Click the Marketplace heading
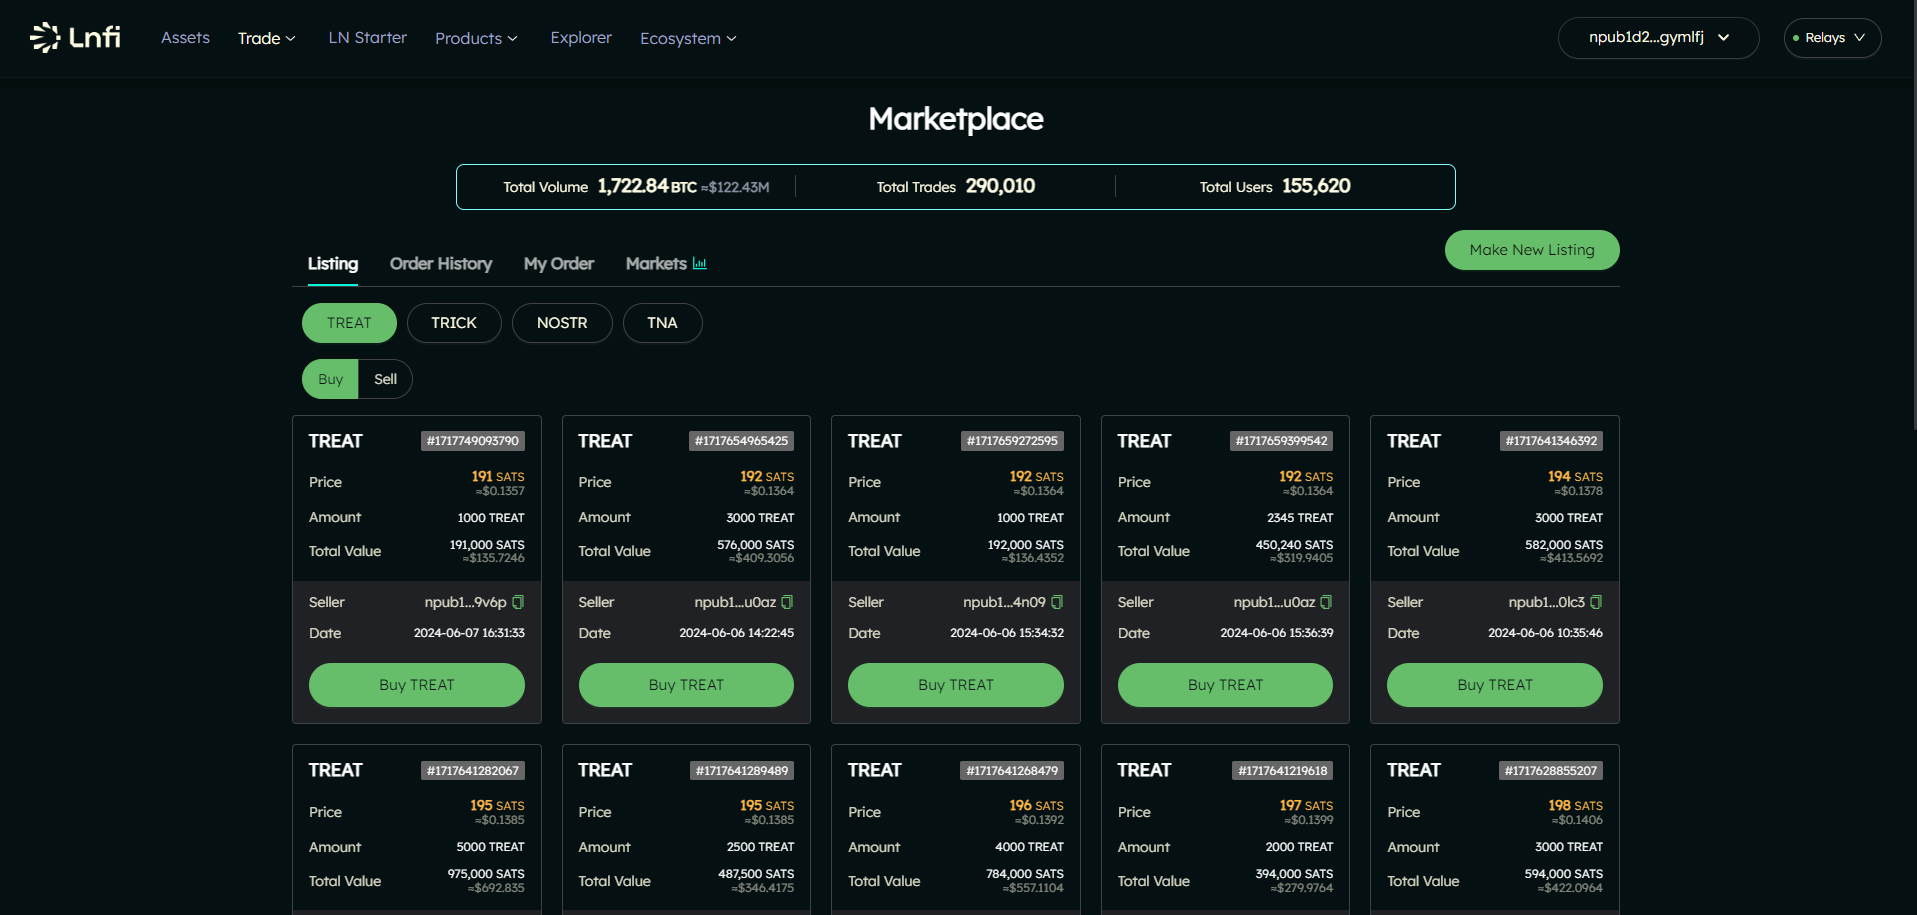The width and height of the screenshot is (1917, 915). (956, 119)
